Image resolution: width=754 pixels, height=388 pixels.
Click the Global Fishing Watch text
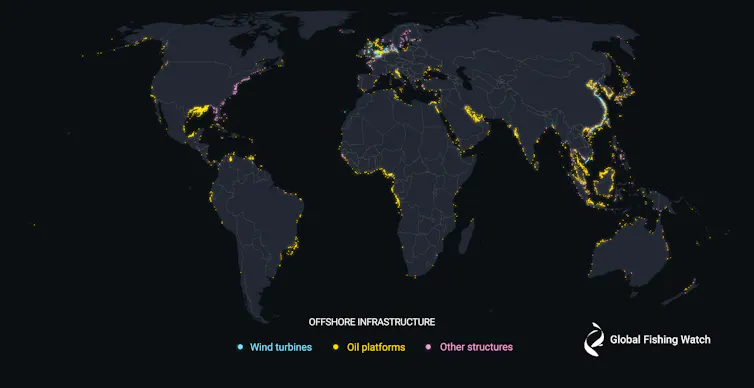pyautogui.click(x=660, y=340)
